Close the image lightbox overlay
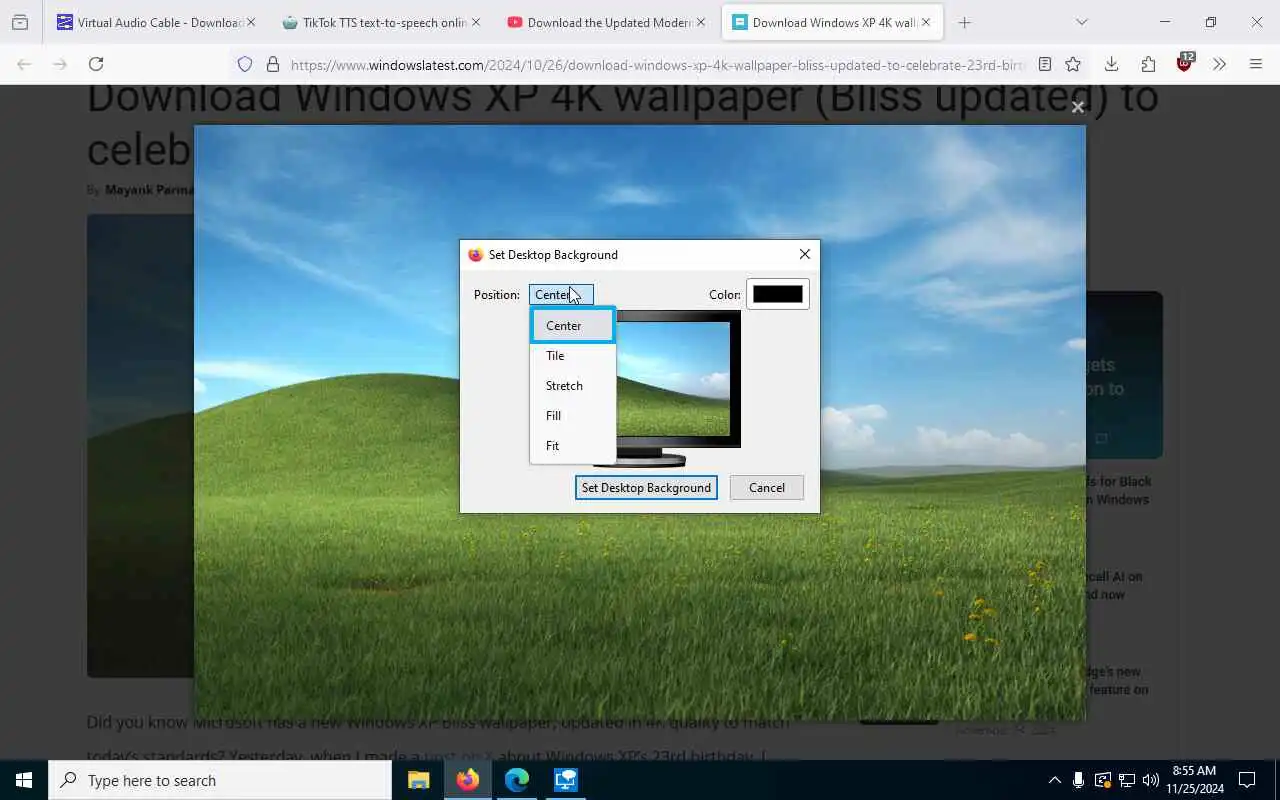 (1078, 107)
